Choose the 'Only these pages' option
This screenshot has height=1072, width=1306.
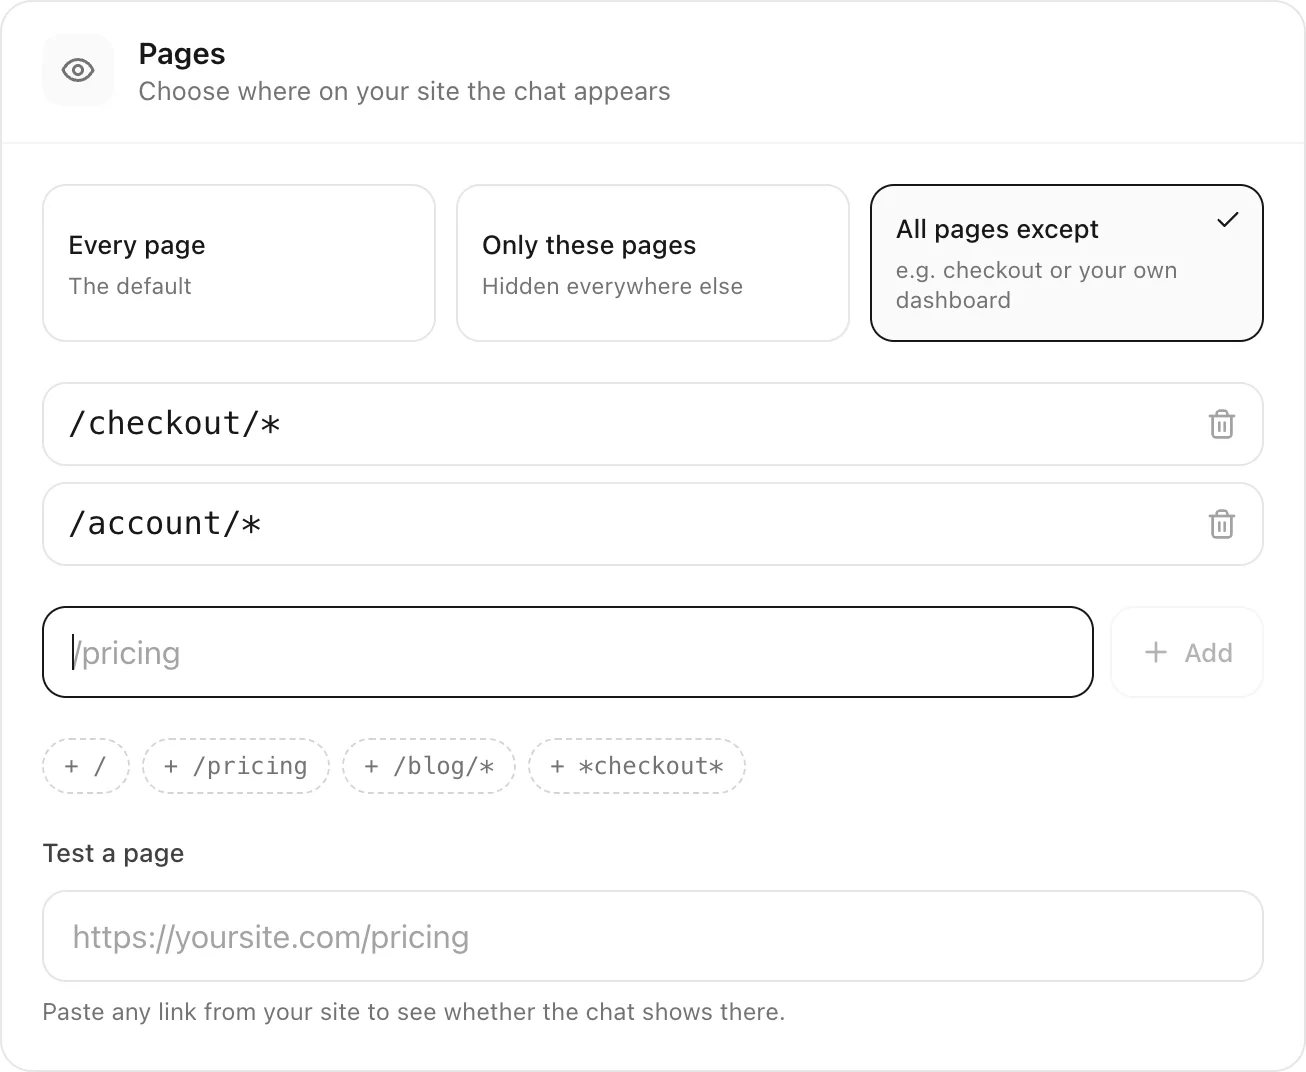pos(653,263)
